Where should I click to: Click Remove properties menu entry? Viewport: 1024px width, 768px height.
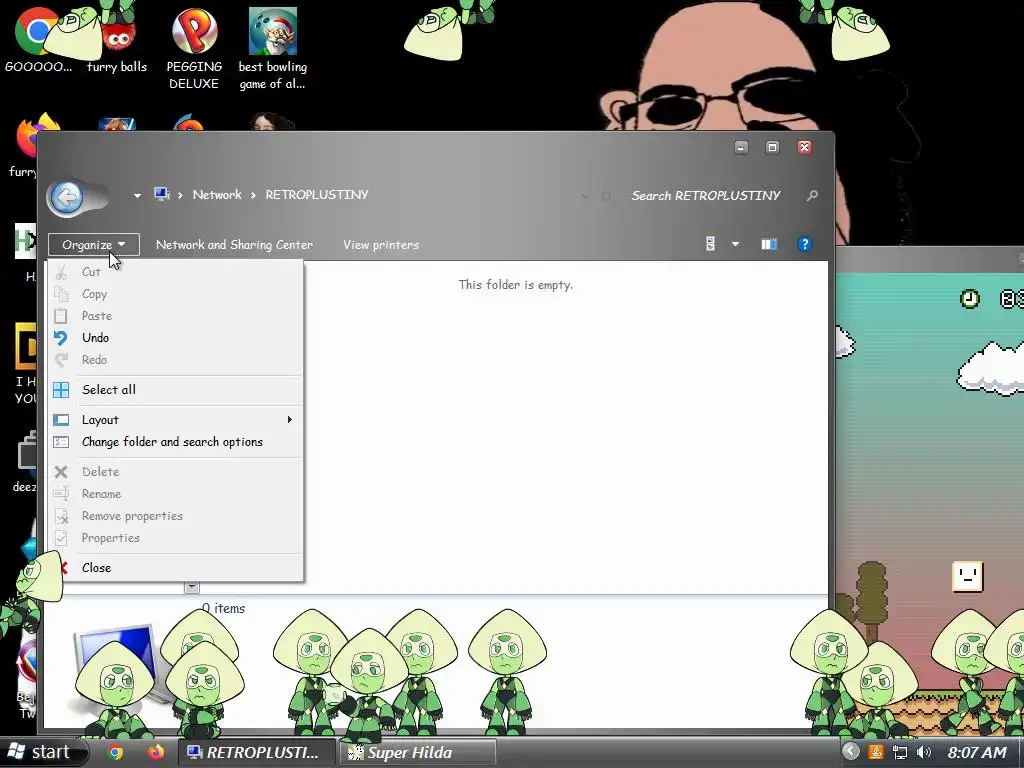tap(176, 516)
